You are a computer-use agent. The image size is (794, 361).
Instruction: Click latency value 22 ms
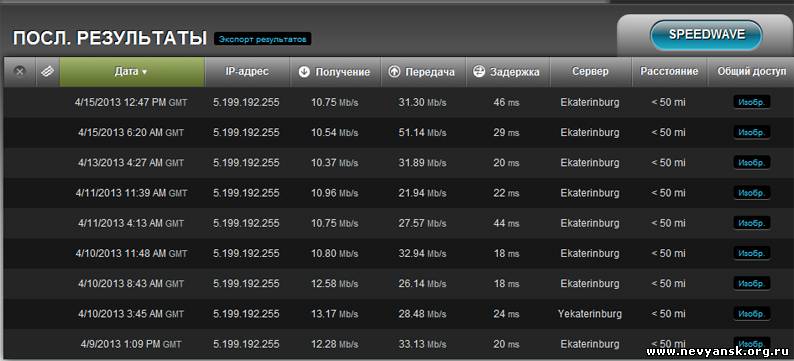[x=506, y=193]
